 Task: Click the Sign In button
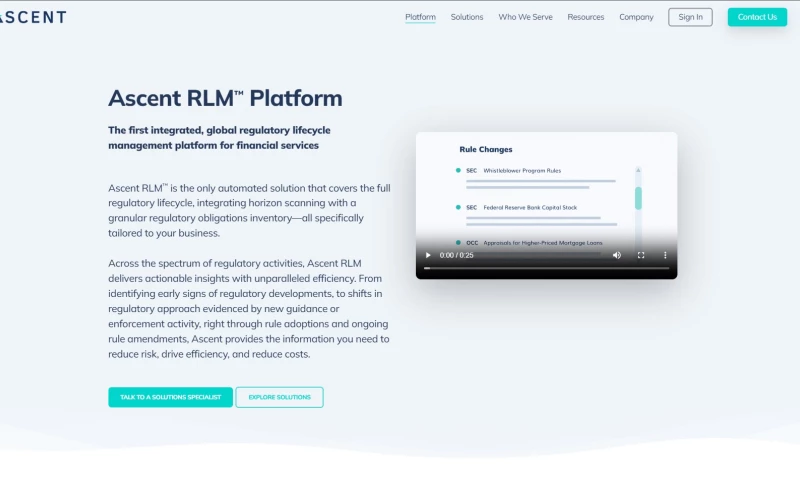tap(690, 17)
